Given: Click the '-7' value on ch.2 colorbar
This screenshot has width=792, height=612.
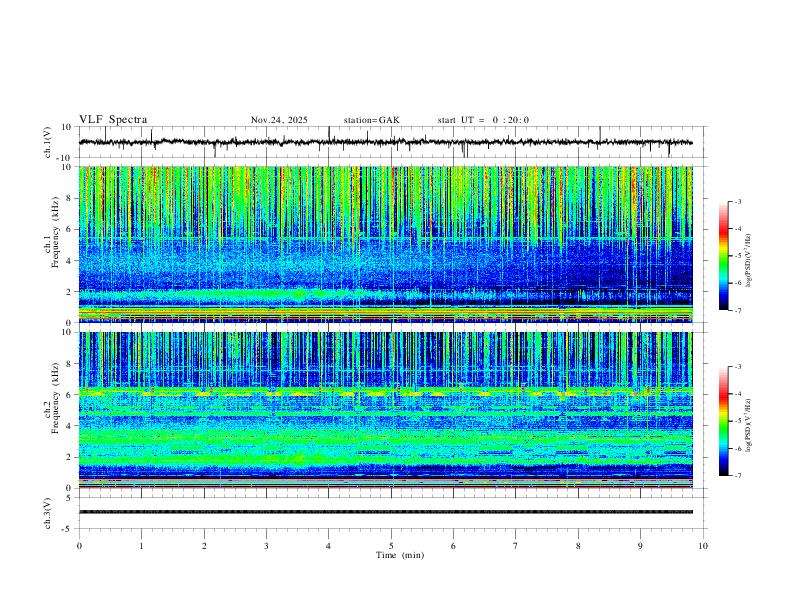Looking at the screenshot, I should (737, 475).
